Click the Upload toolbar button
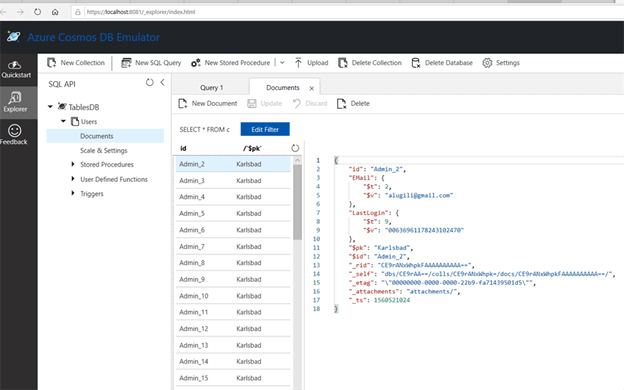 click(311, 63)
